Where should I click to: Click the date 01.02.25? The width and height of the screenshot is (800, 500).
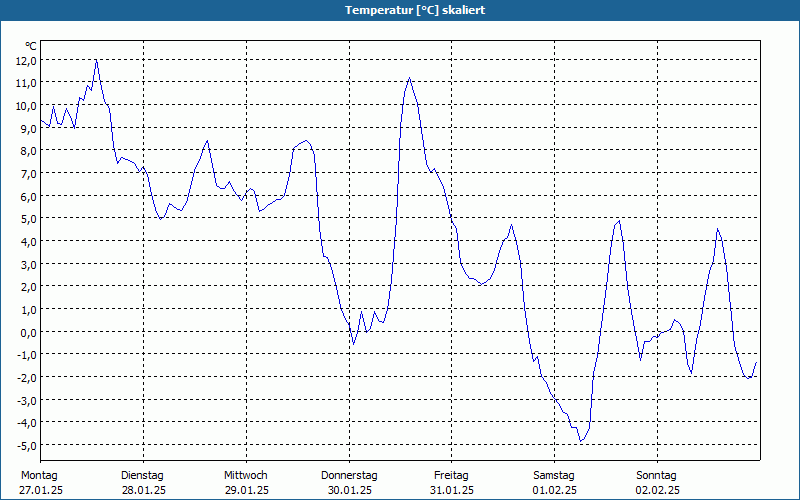click(555, 490)
